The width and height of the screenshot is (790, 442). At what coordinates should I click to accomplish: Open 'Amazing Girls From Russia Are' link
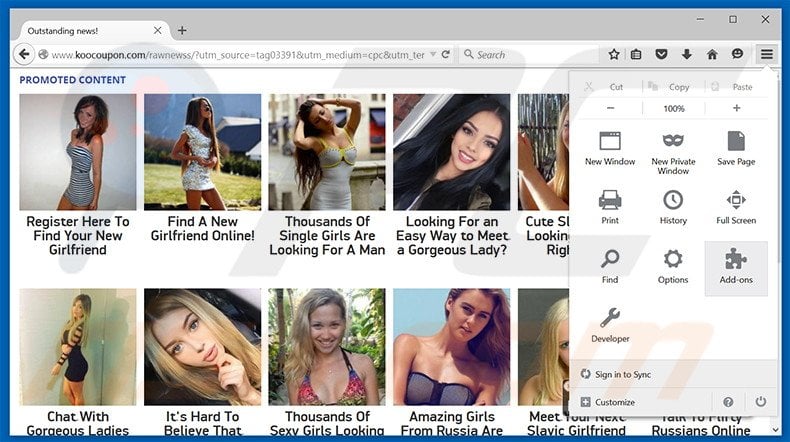[452, 423]
